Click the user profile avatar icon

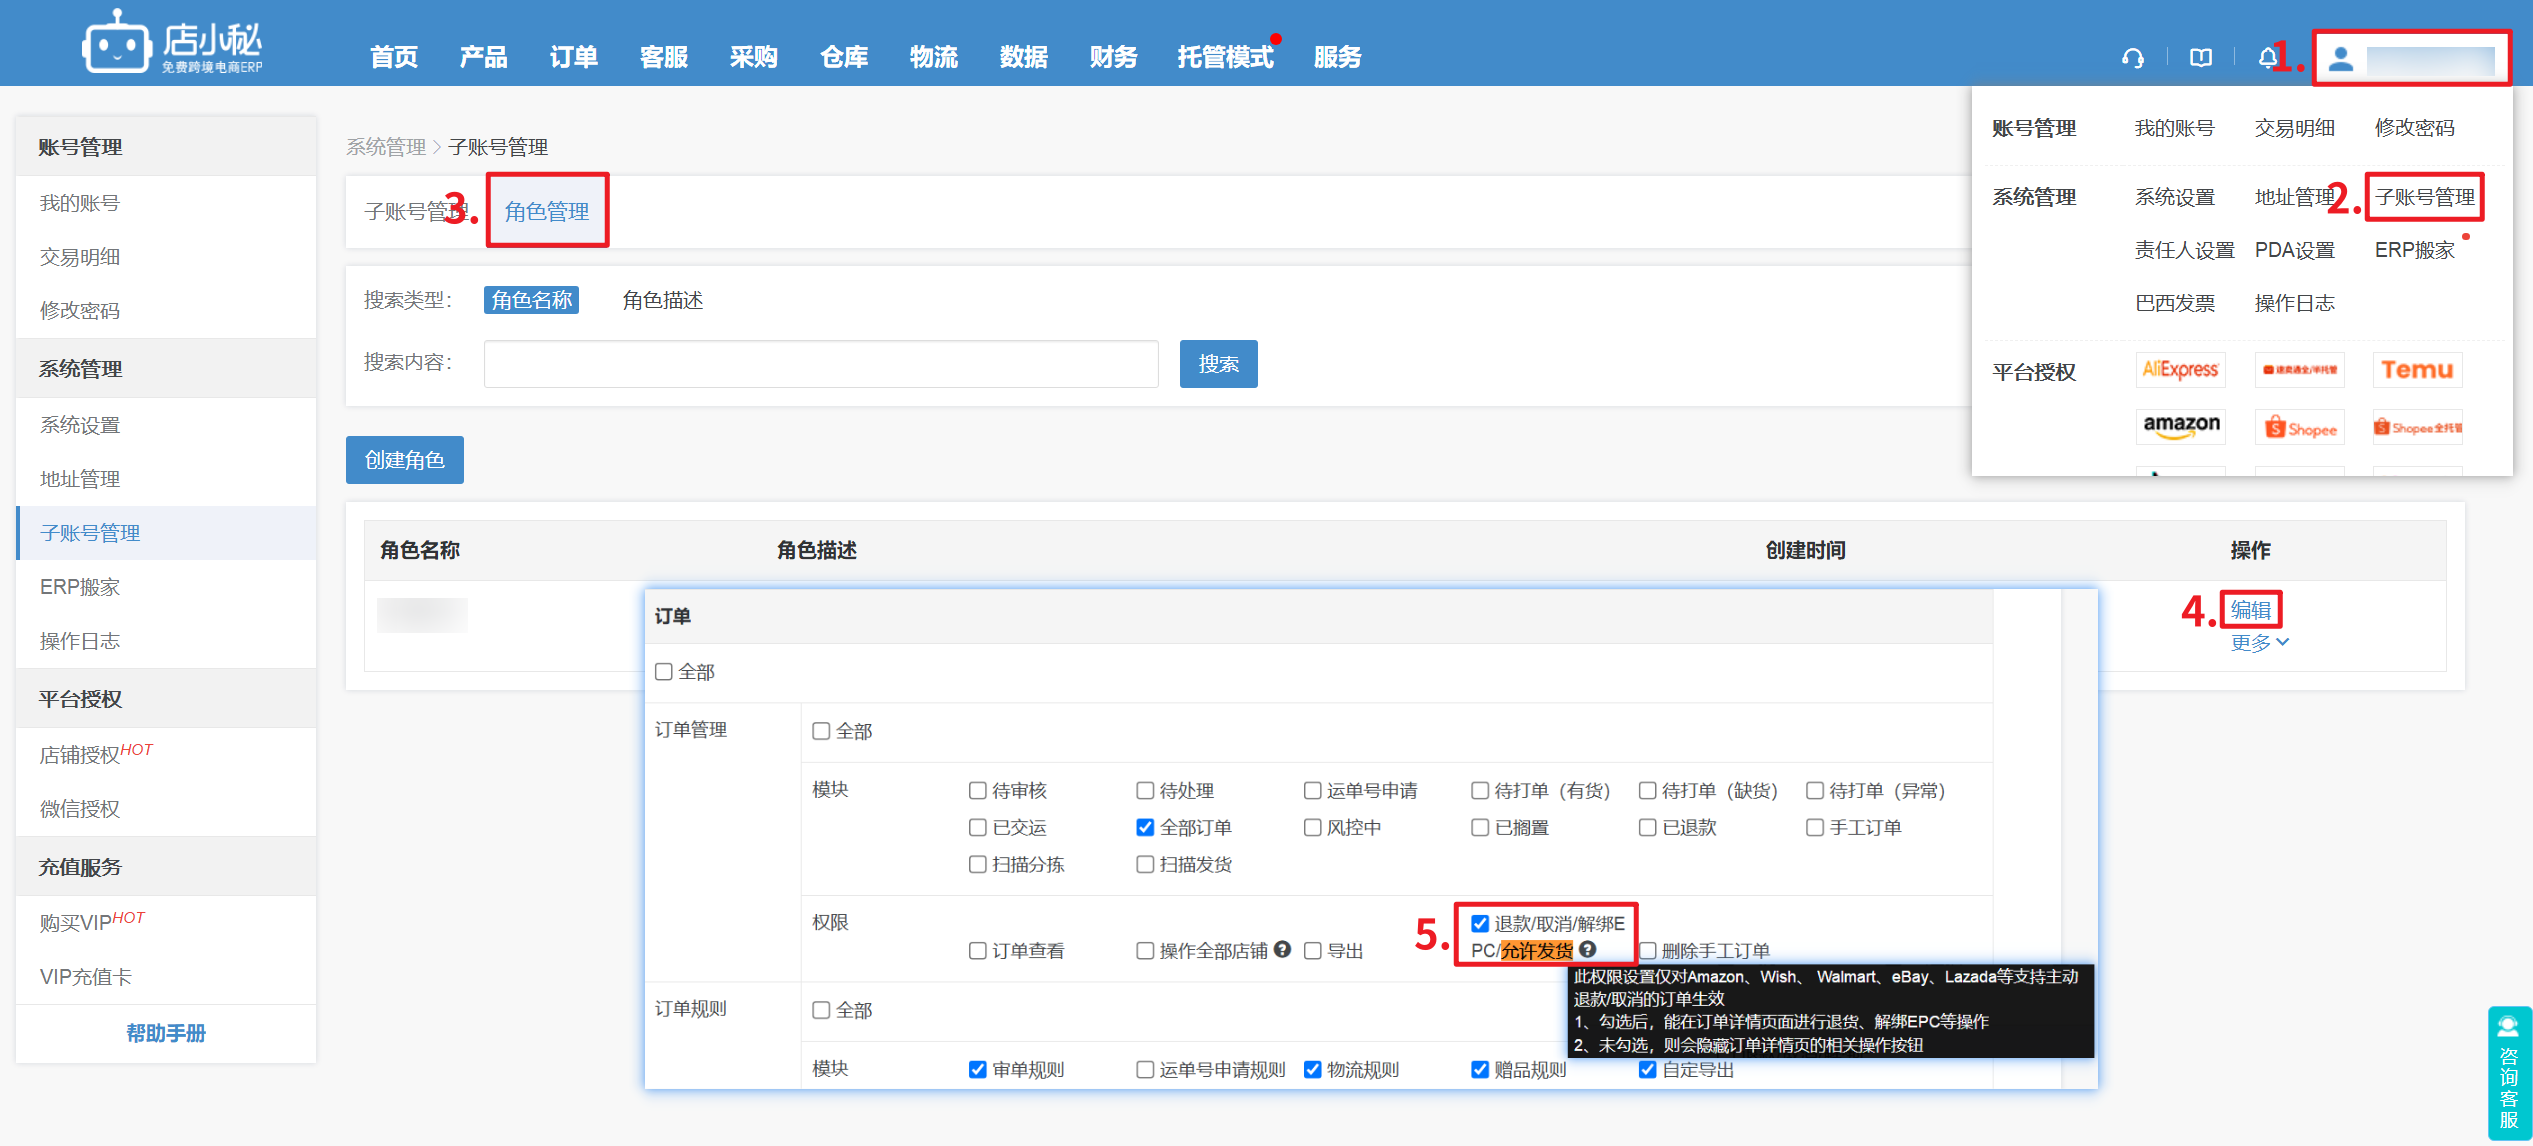2340,59
